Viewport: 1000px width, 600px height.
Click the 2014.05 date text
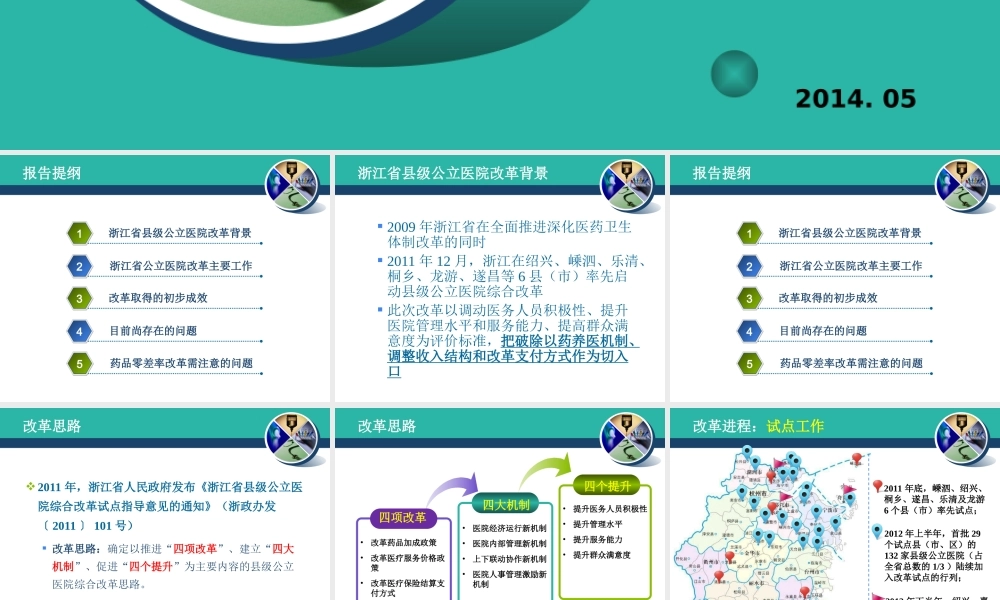[855, 98]
